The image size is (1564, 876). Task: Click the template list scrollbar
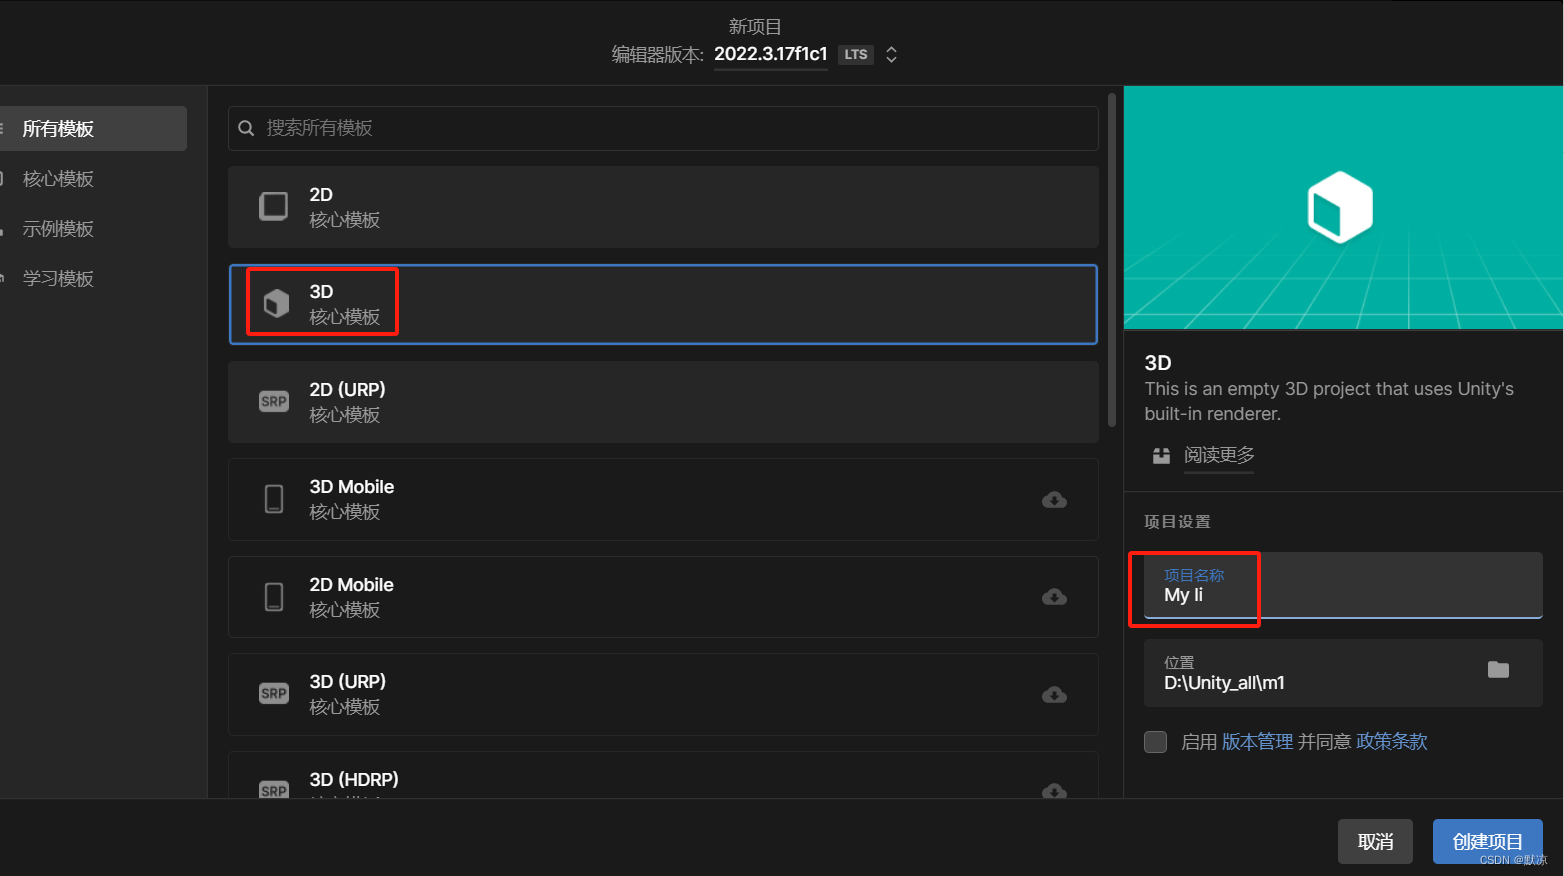[1112, 260]
